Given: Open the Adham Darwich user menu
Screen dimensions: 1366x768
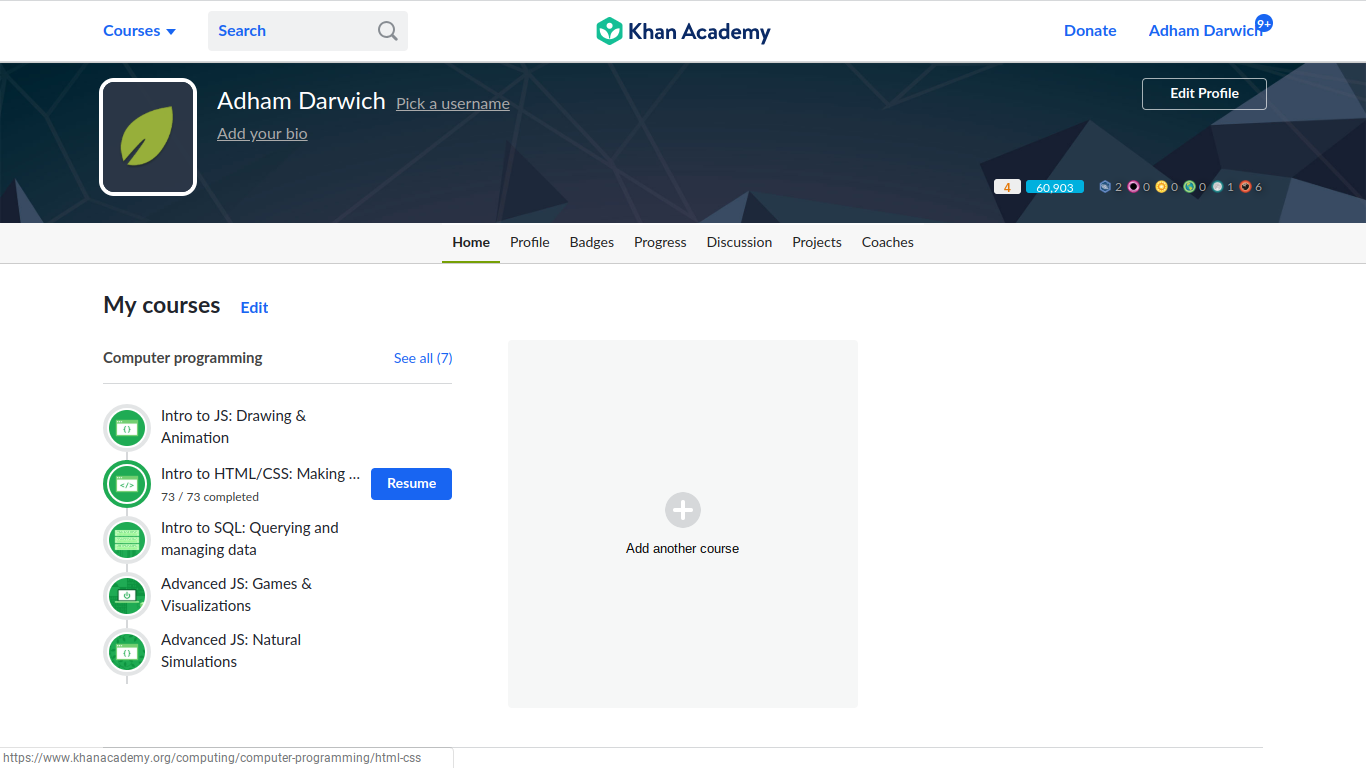Looking at the screenshot, I should pos(1205,31).
